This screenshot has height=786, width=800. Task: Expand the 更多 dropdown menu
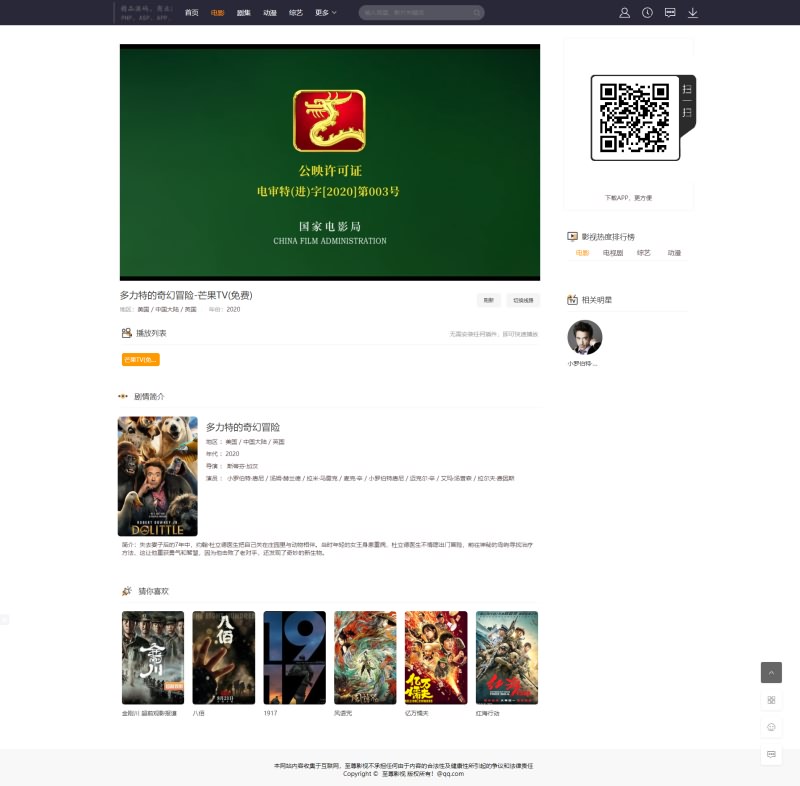(325, 13)
